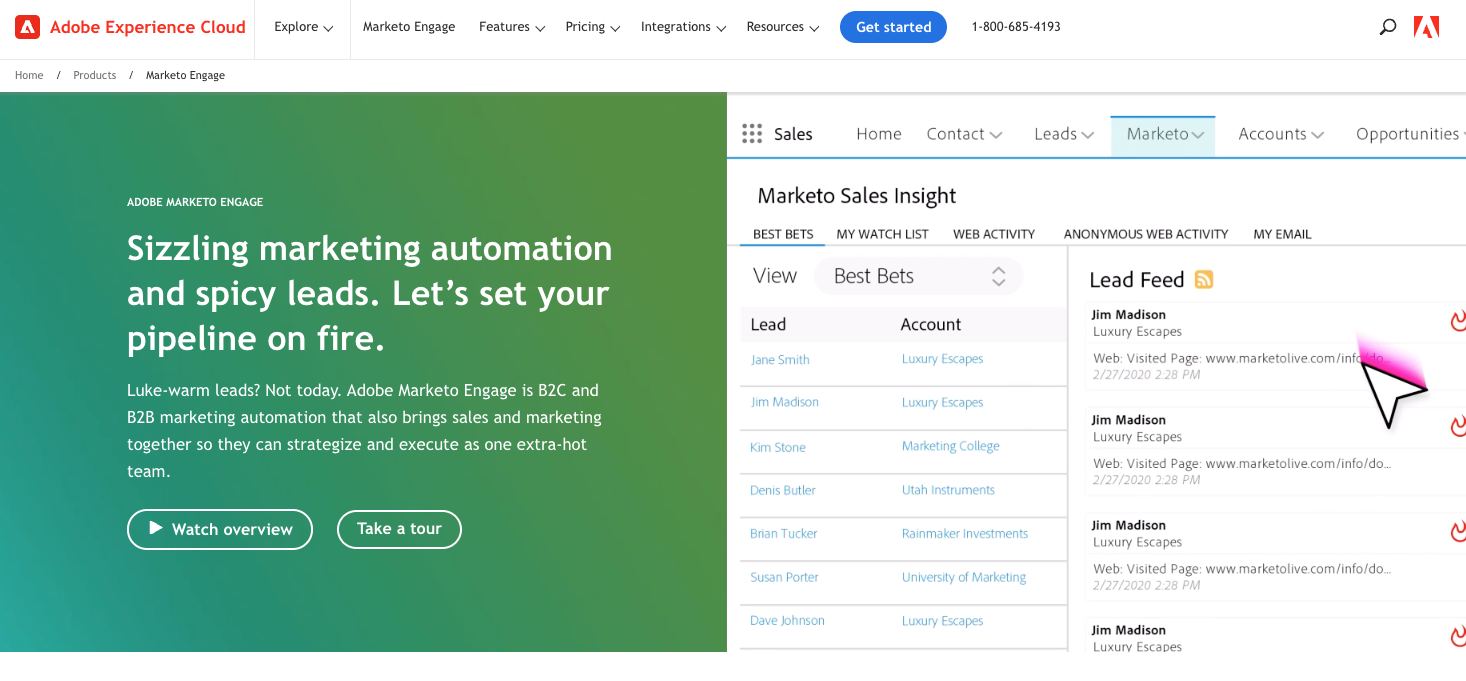1466x681 pixels.
Task: Click the Lead column header
Action: point(768,324)
